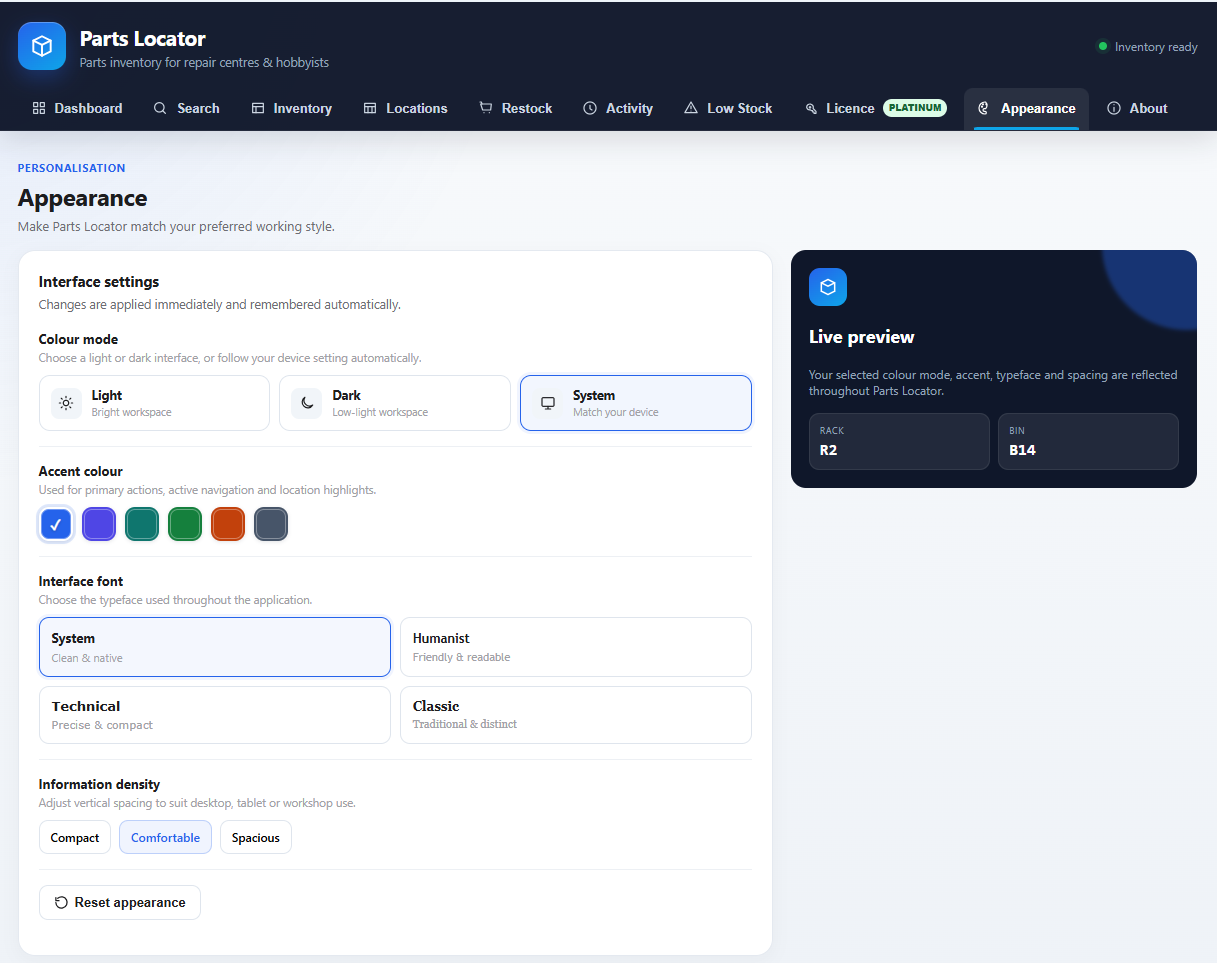This screenshot has width=1217, height=963.
Task: Click the Reset appearance button
Action: click(x=120, y=902)
